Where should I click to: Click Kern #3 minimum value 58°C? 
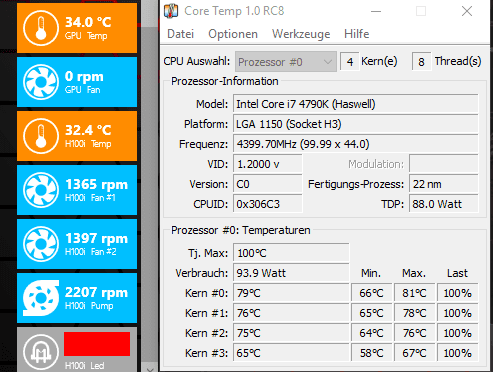coord(371,353)
